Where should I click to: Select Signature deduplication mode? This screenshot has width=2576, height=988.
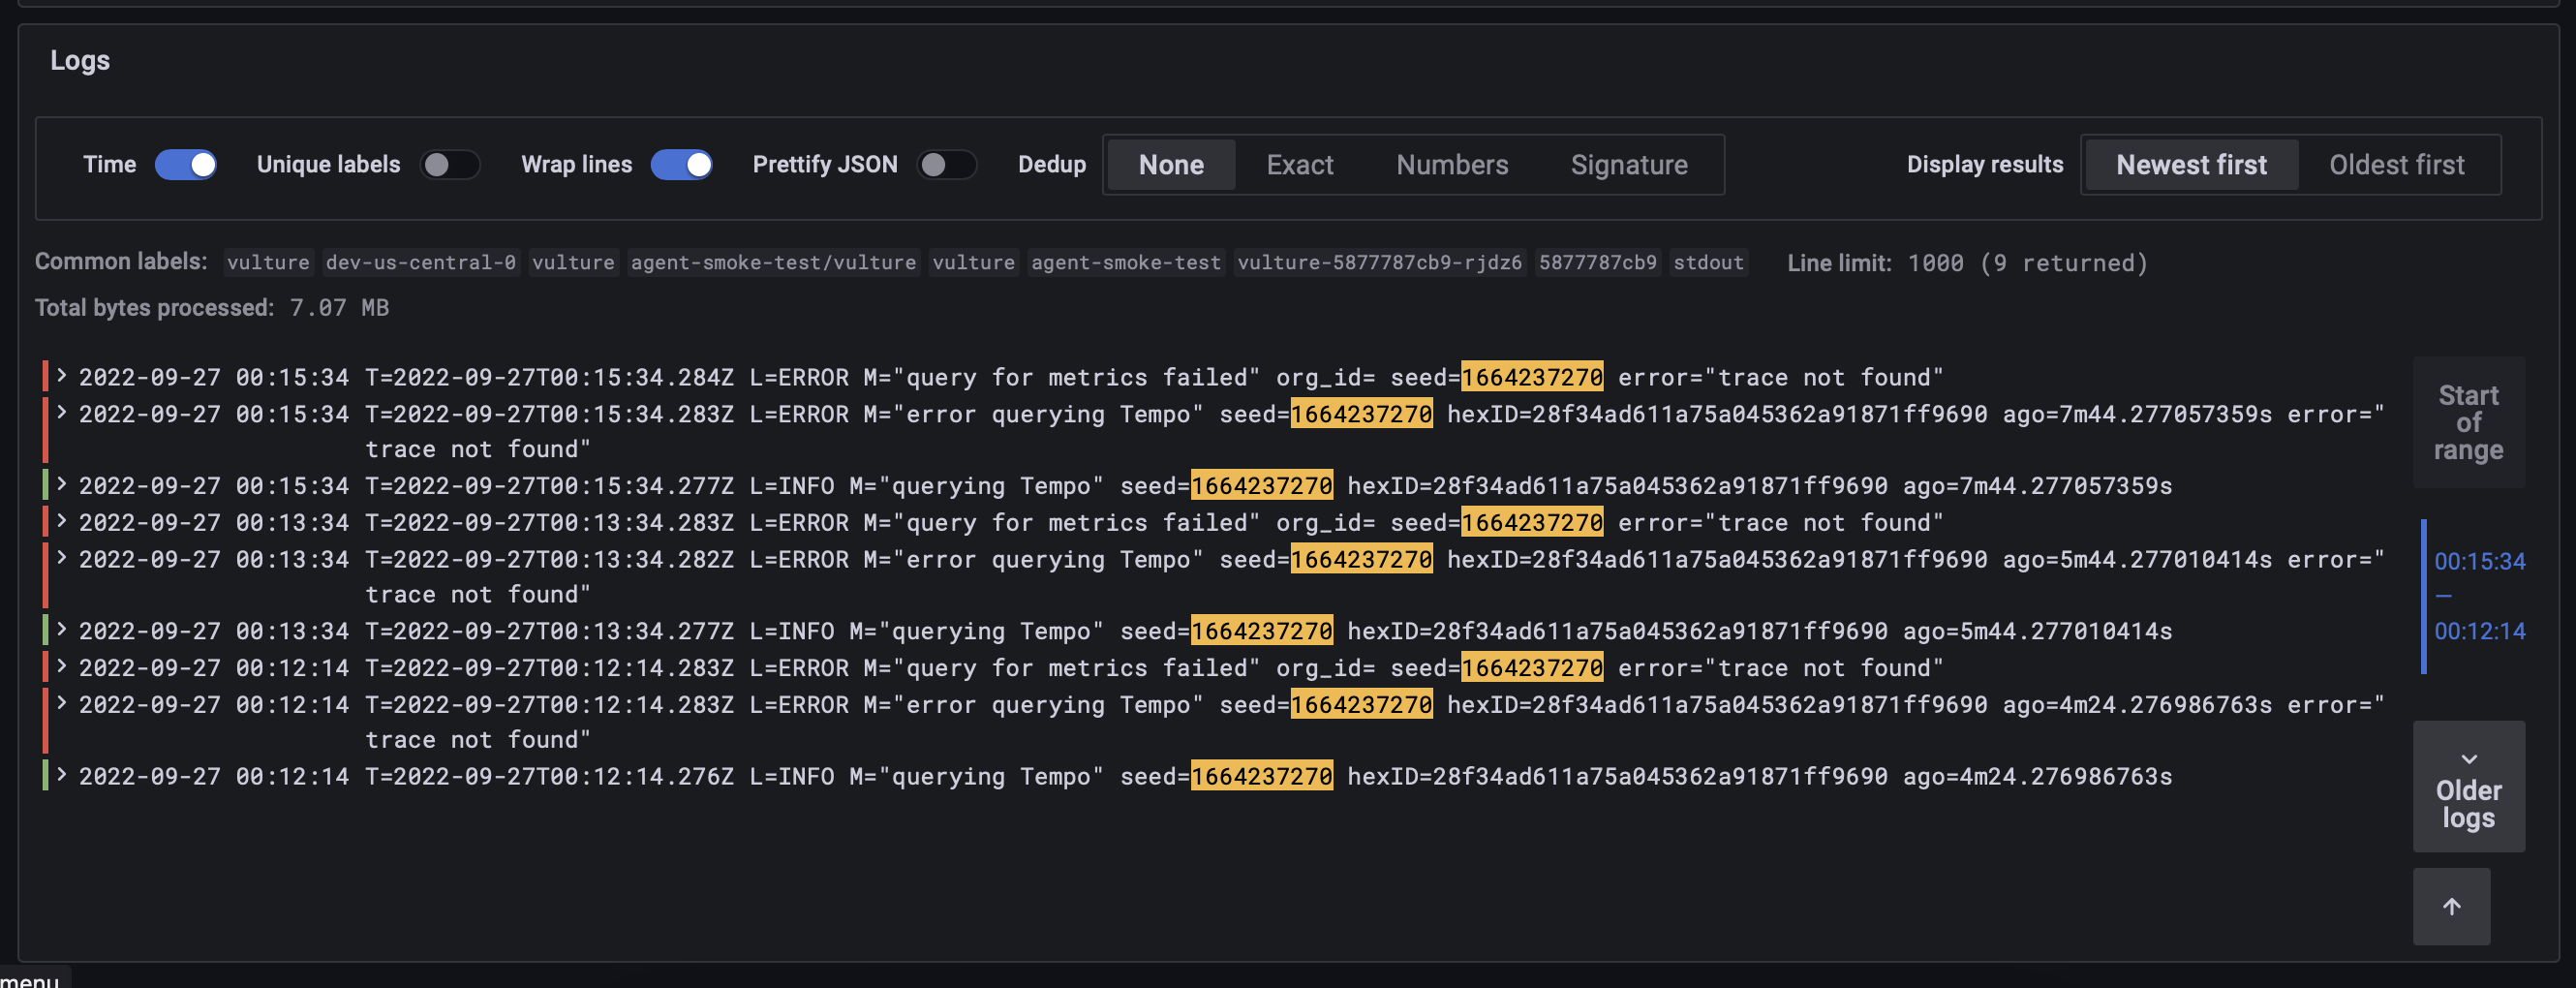tap(1628, 164)
